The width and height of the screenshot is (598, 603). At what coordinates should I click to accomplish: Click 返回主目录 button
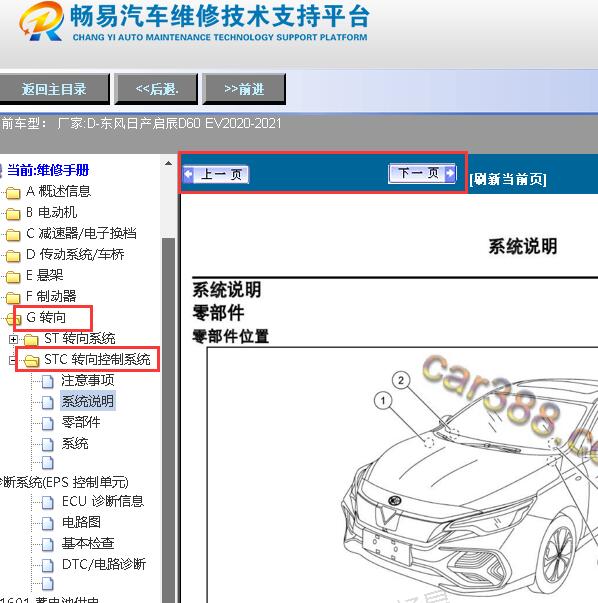pyautogui.click(x=54, y=89)
